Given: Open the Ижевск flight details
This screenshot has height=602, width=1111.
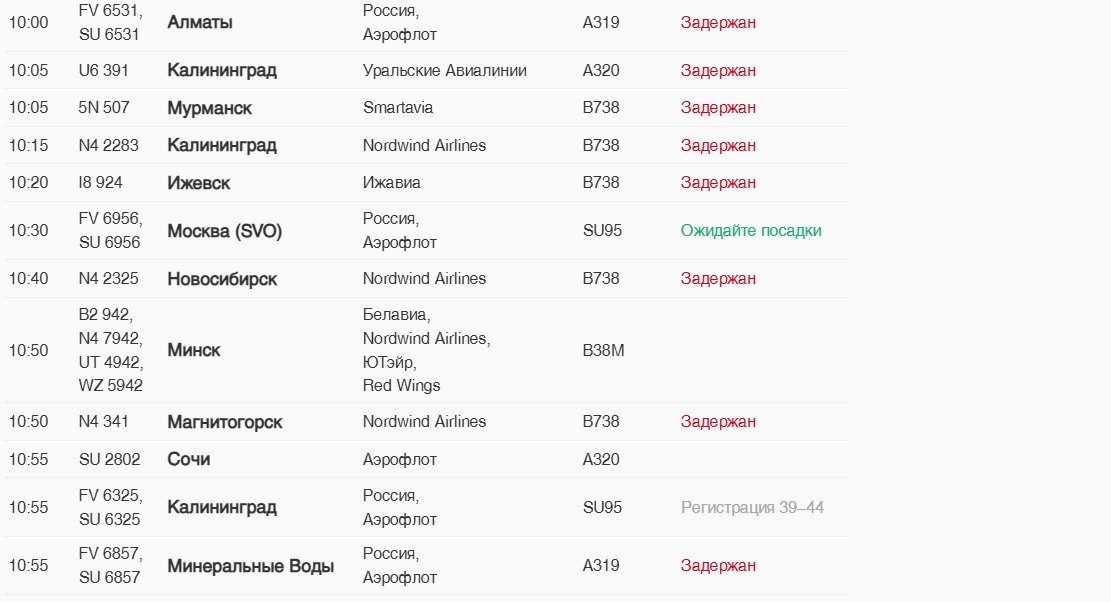Looking at the screenshot, I should coord(198,183).
